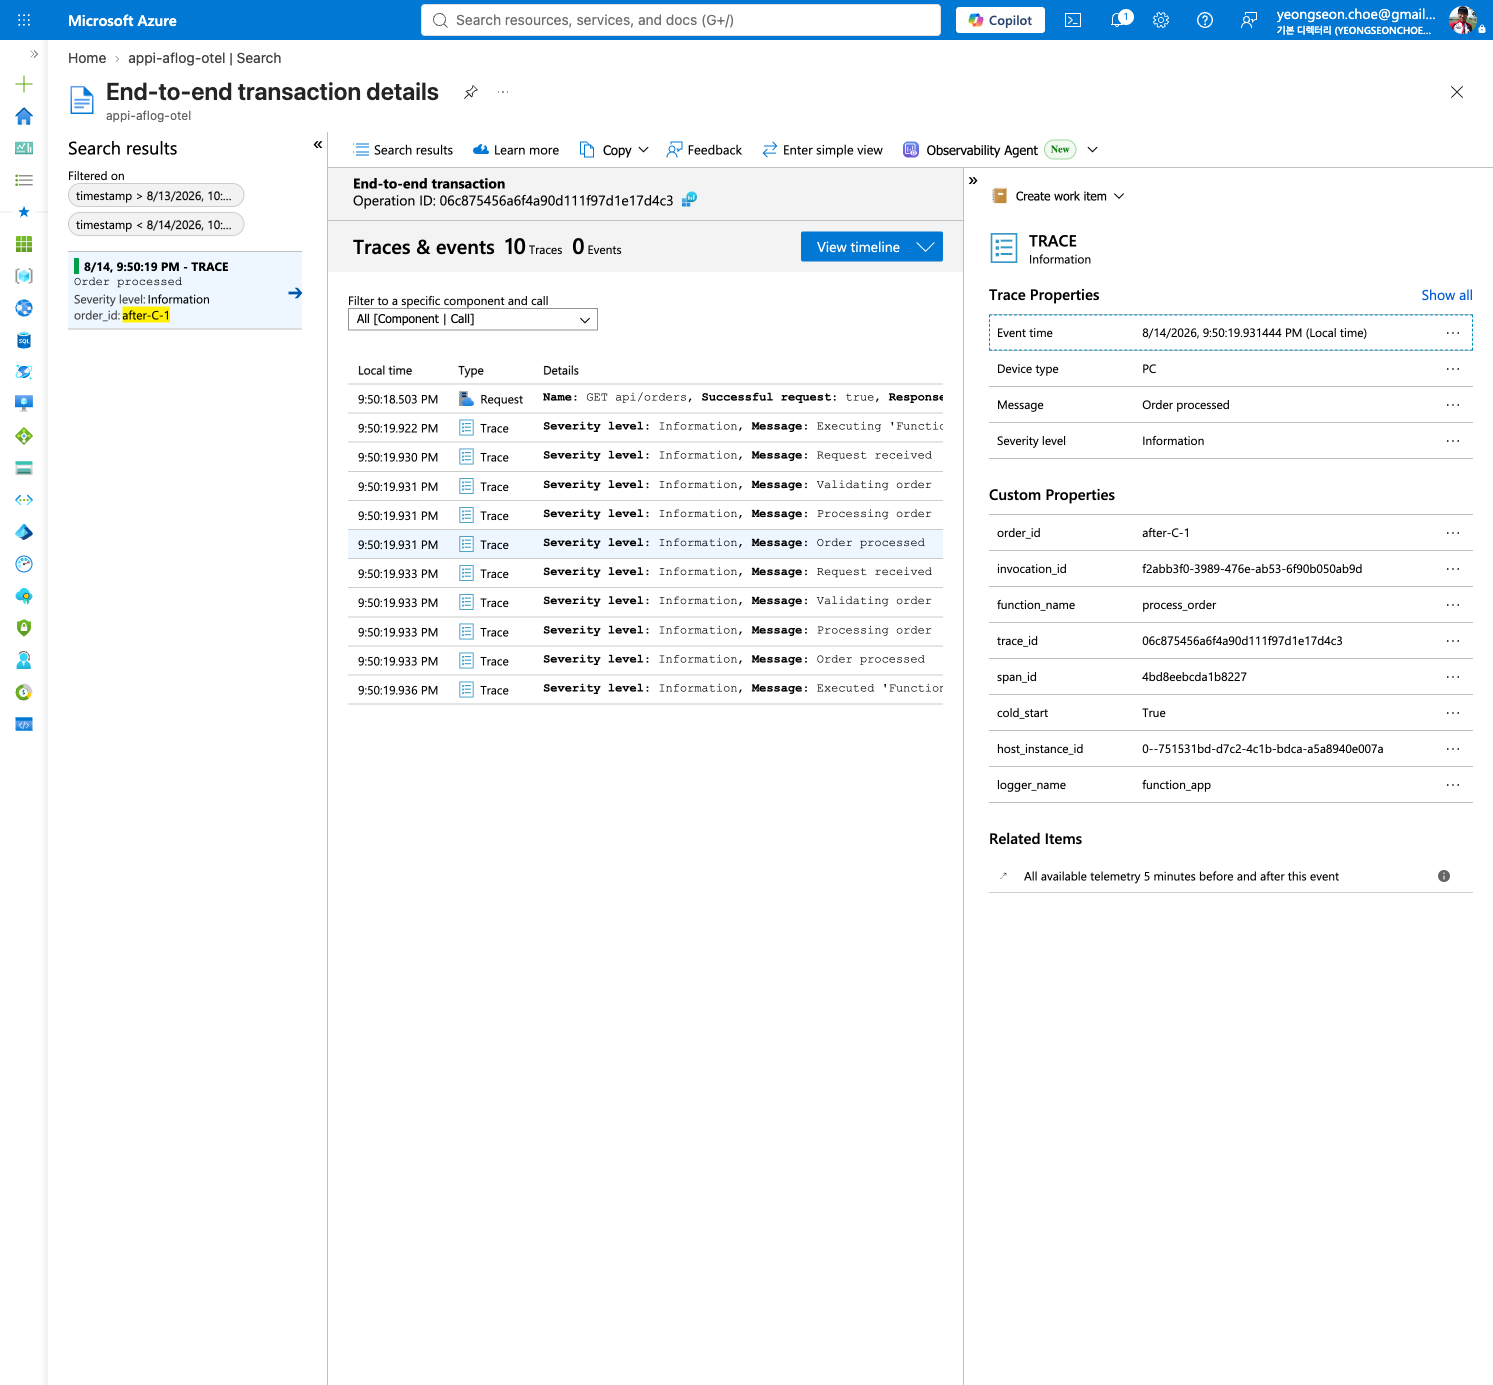This screenshot has width=1493, height=1385.
Task: Expand the left portal sidebar
Action: click(x=34, y=54)
